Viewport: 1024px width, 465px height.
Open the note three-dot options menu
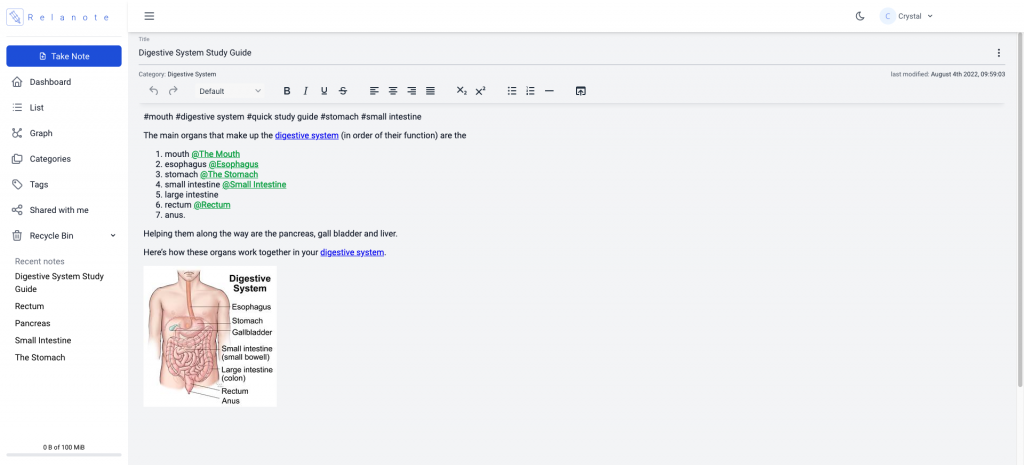[998, 53]
